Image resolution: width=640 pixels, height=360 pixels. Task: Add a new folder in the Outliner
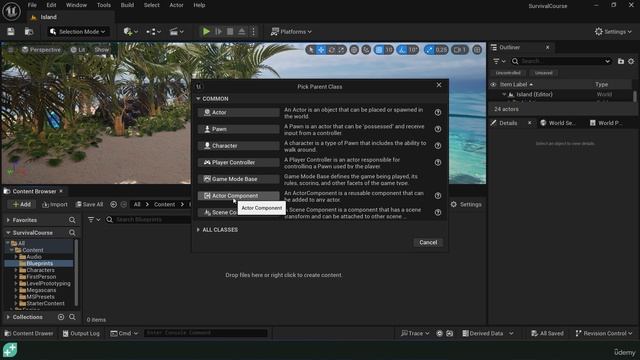click(x=621, y=61)
